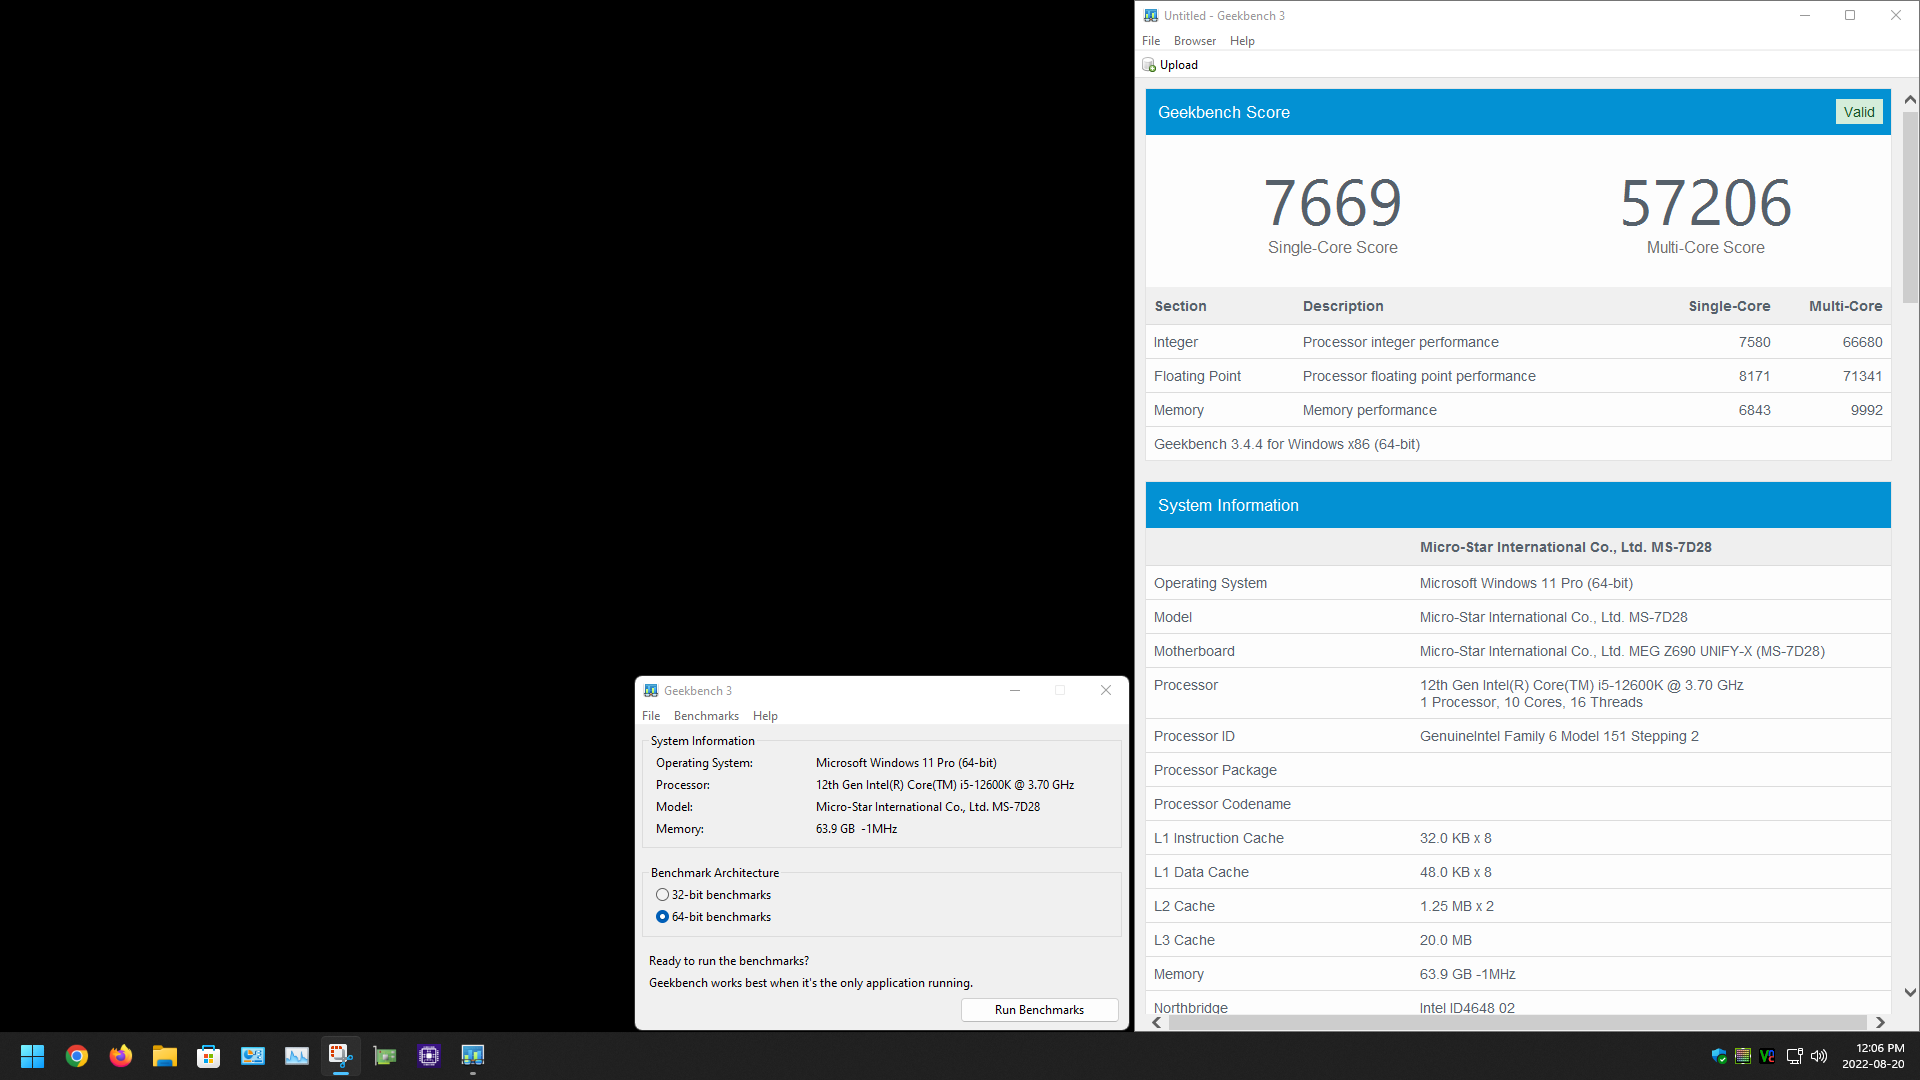Screen dimensions: 1920x1080
Task: Open the performance graph taskbar app
Action: [297, 1056]
